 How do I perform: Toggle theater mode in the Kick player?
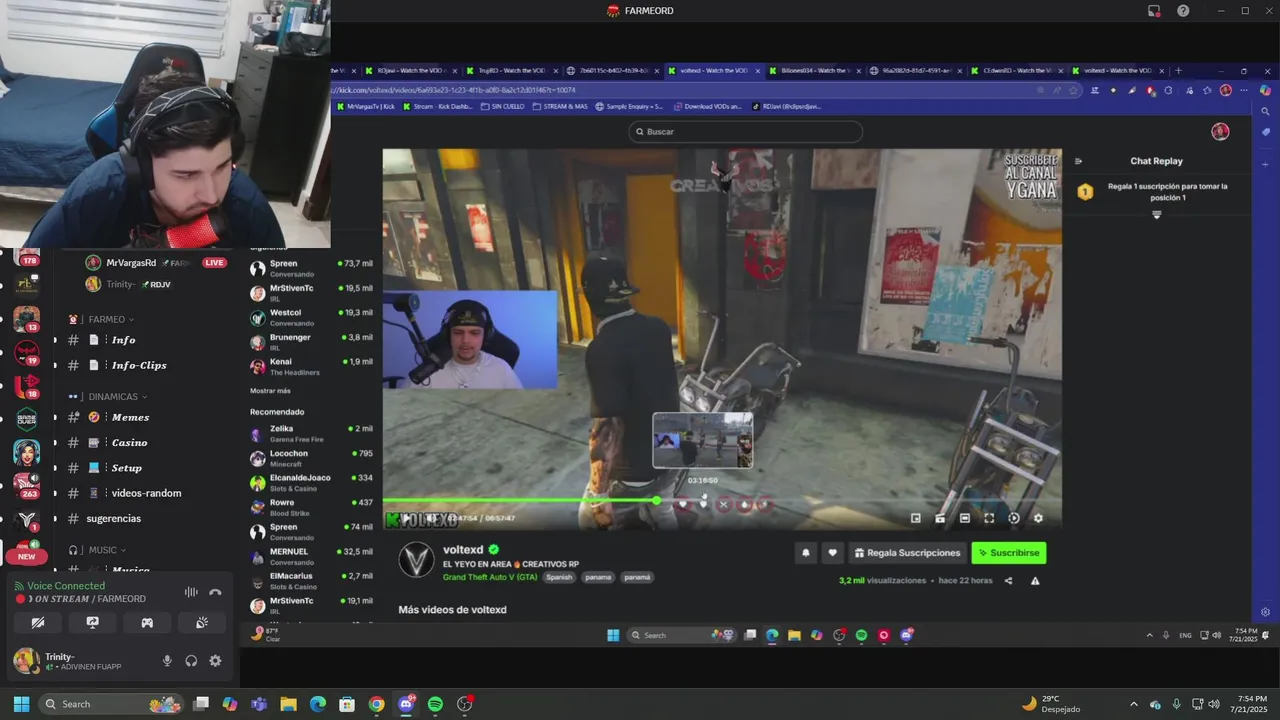[x=964, y=518]
